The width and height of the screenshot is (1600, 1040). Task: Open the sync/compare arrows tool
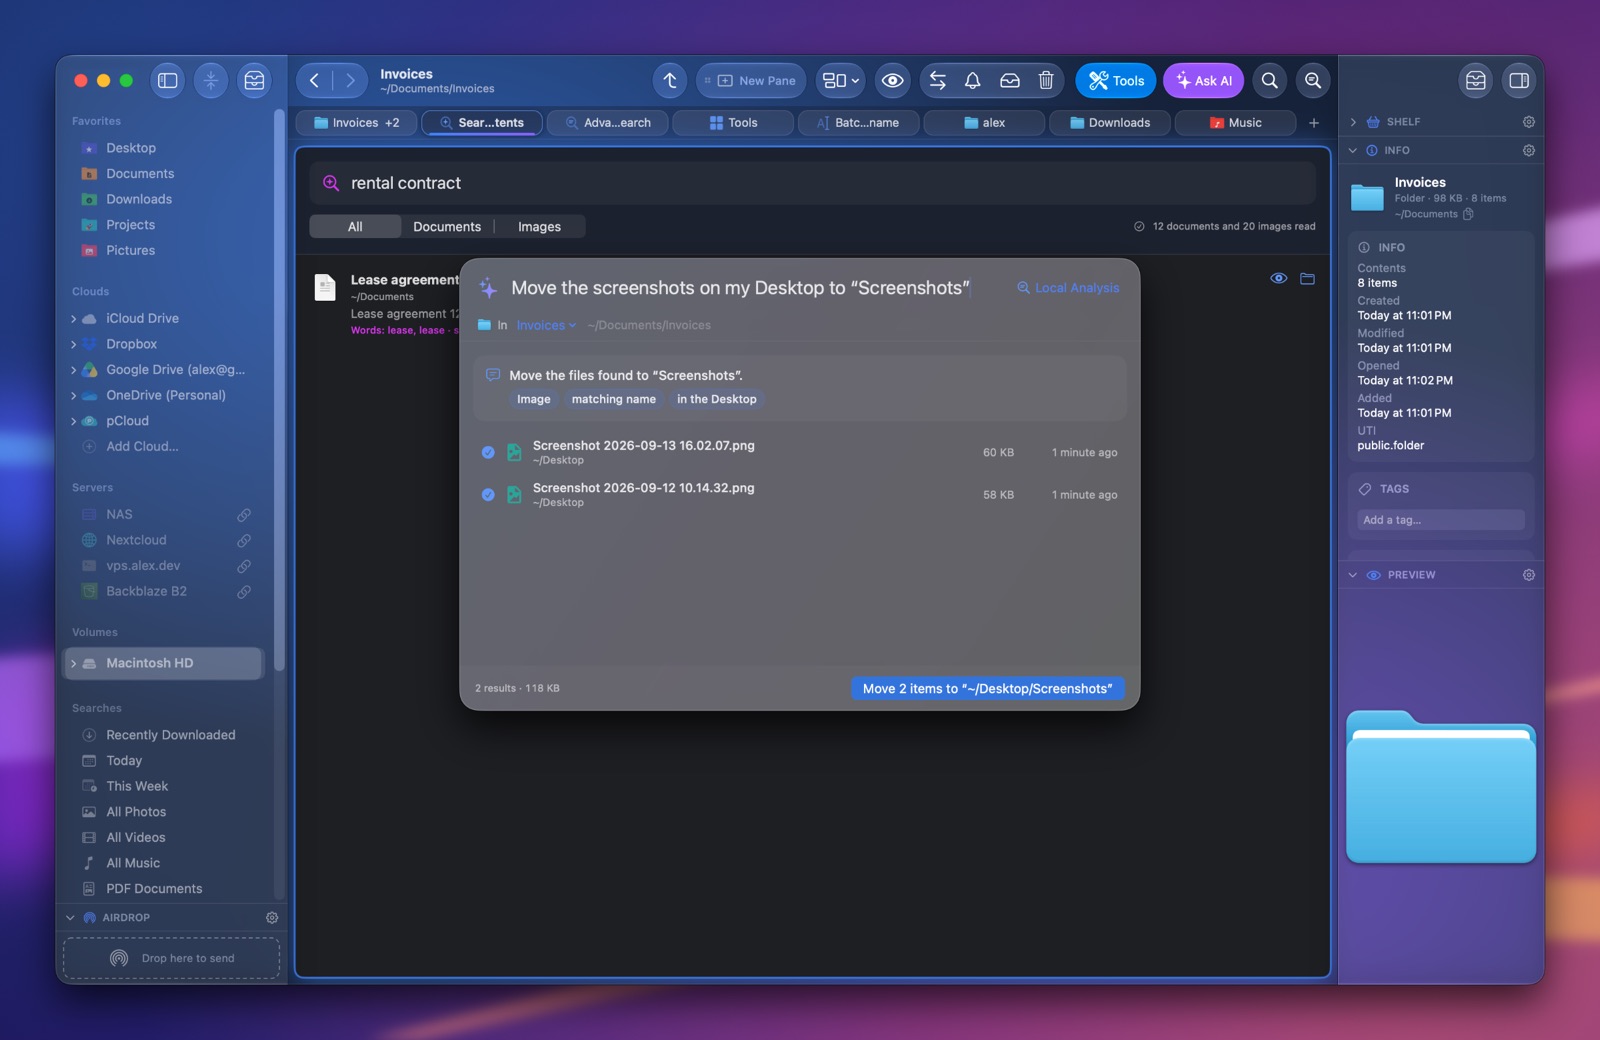click(x=937, y=81)
